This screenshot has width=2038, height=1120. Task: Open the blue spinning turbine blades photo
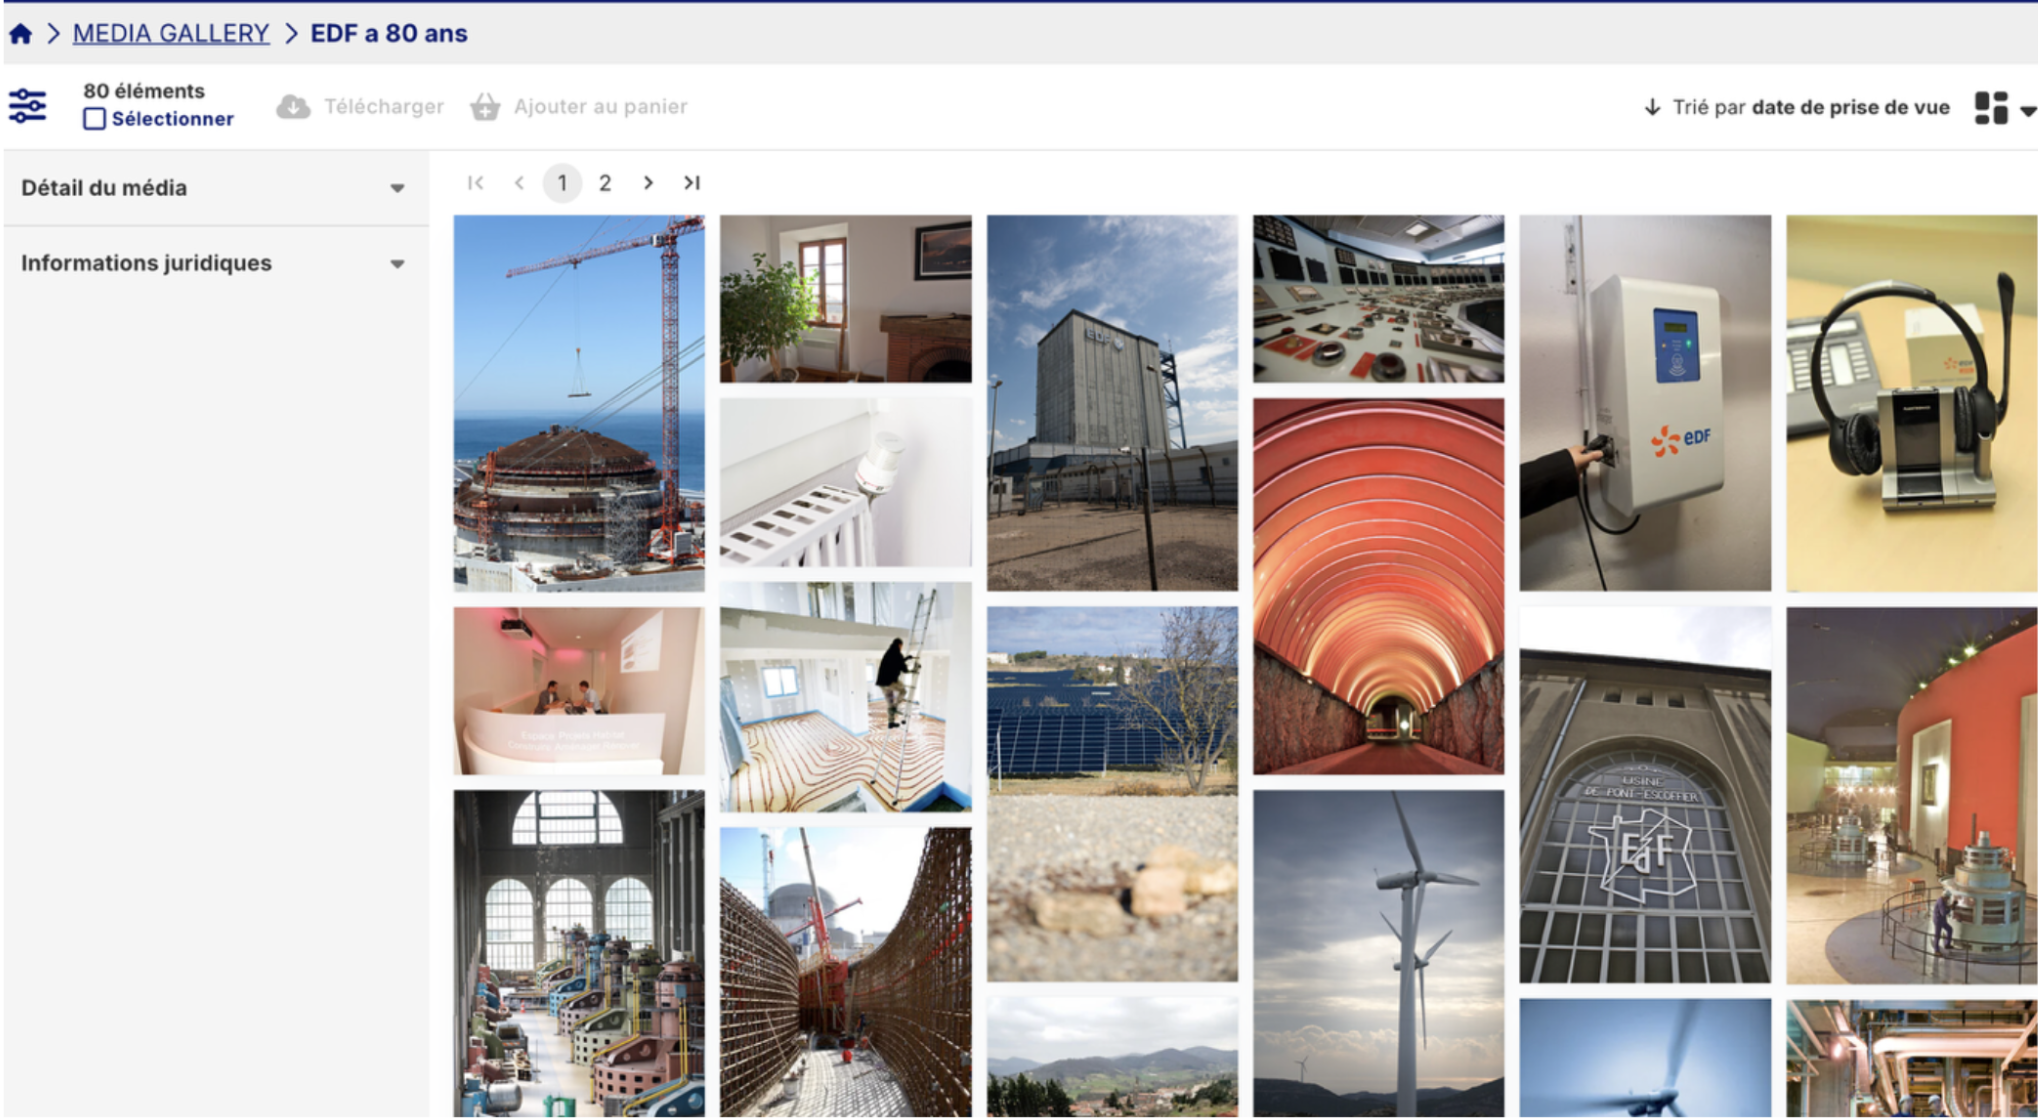(1645, 1058)
